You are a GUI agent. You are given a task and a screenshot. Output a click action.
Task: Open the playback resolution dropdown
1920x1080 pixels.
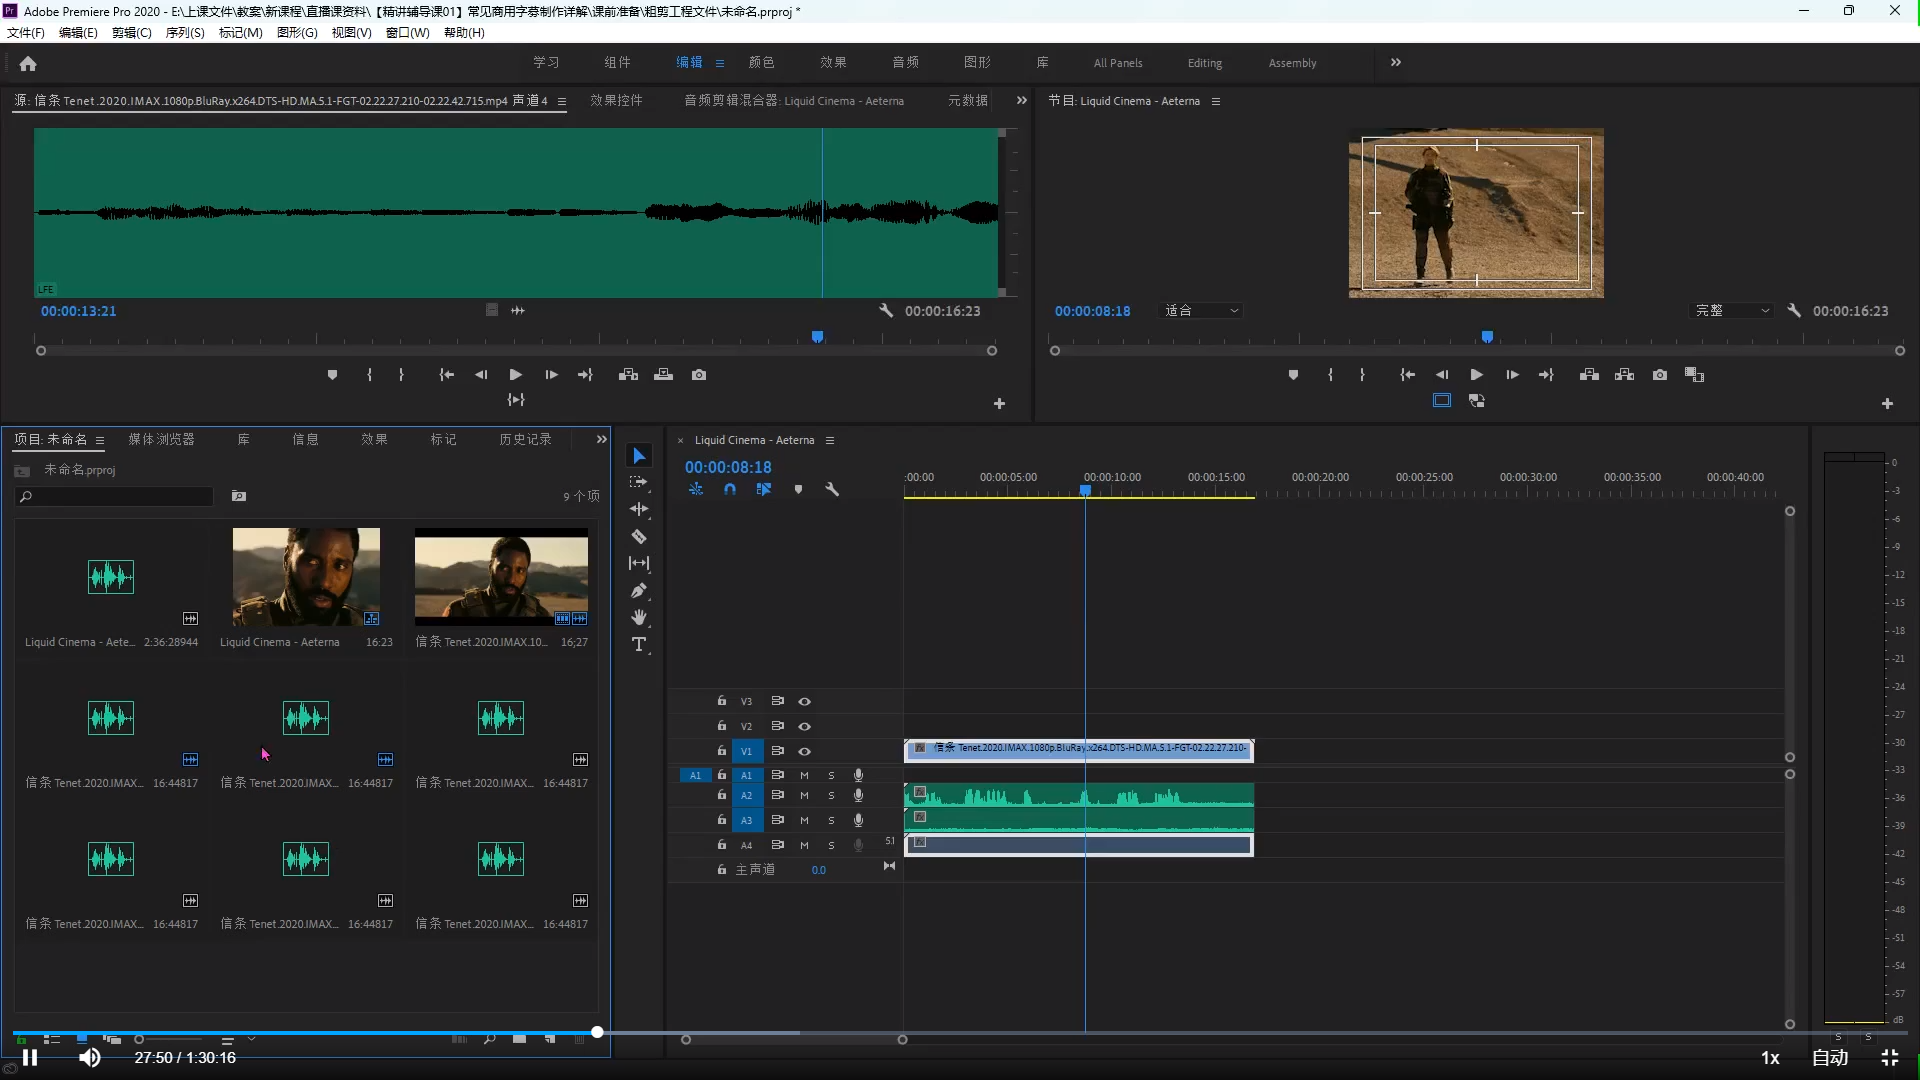1731,311
